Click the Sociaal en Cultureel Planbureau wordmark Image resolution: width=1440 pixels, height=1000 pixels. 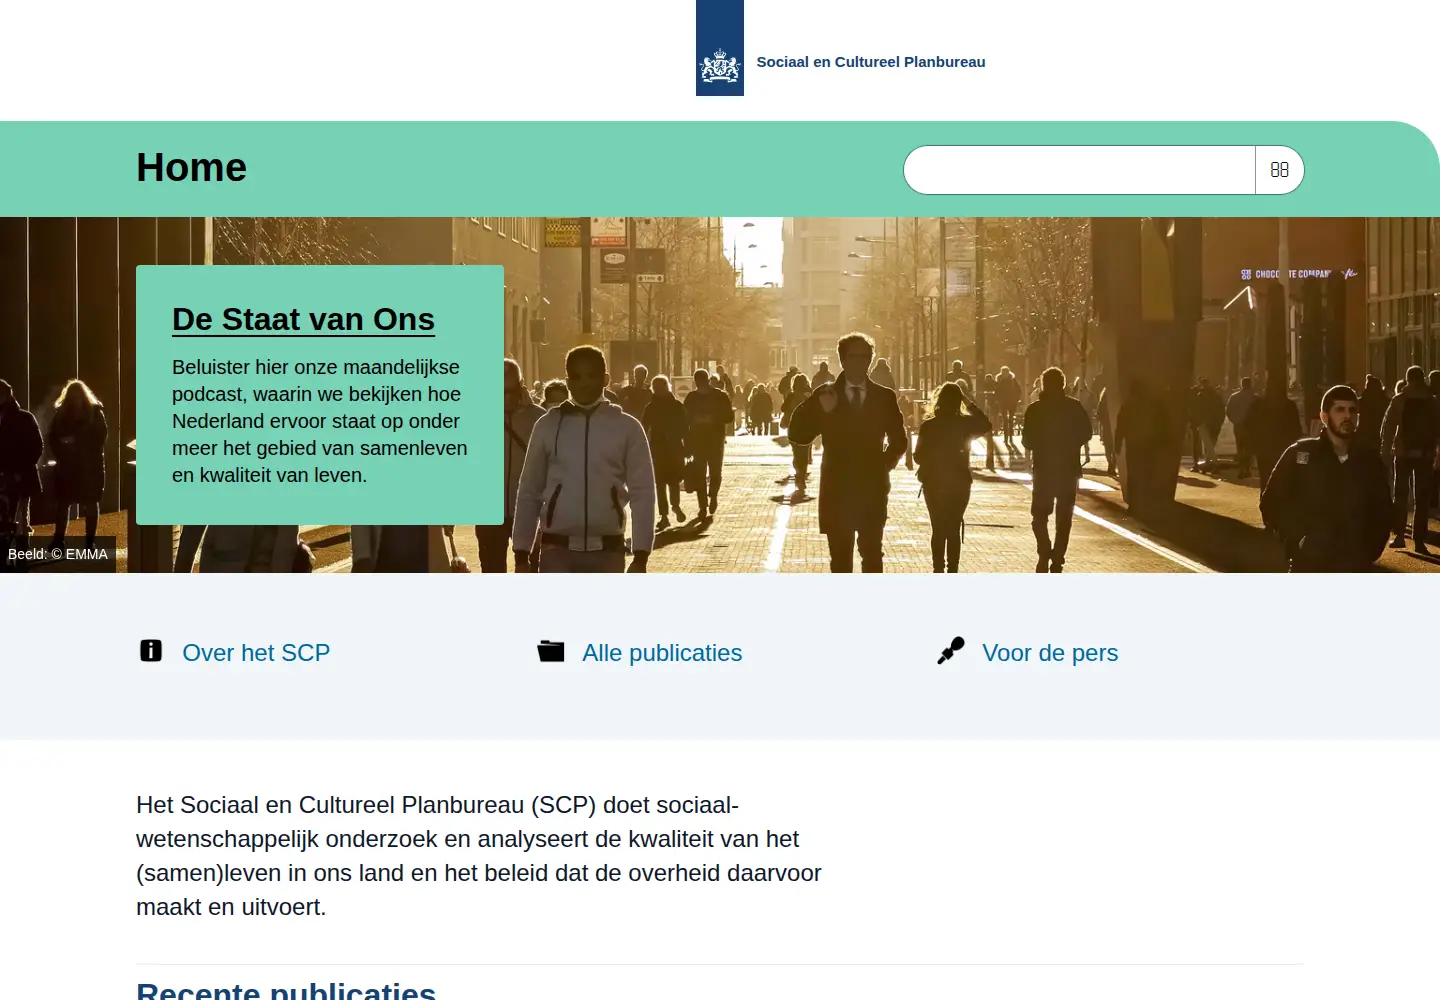(871, 62)
